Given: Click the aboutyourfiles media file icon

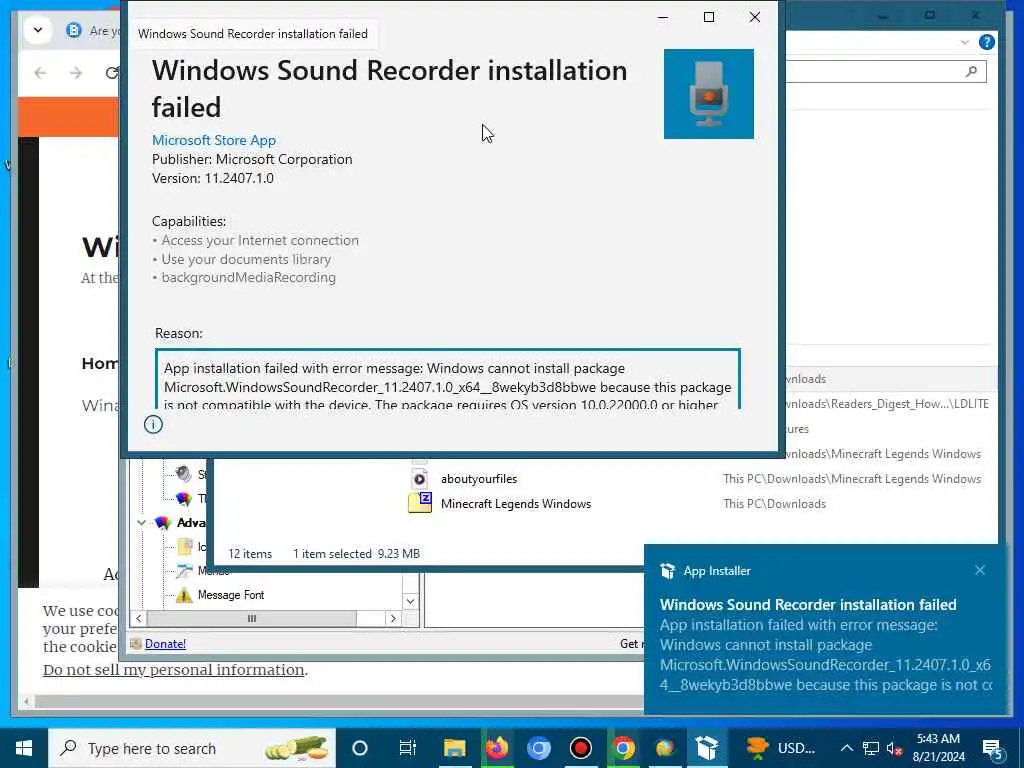Looking at the screenshot, I should click(419, 479).
